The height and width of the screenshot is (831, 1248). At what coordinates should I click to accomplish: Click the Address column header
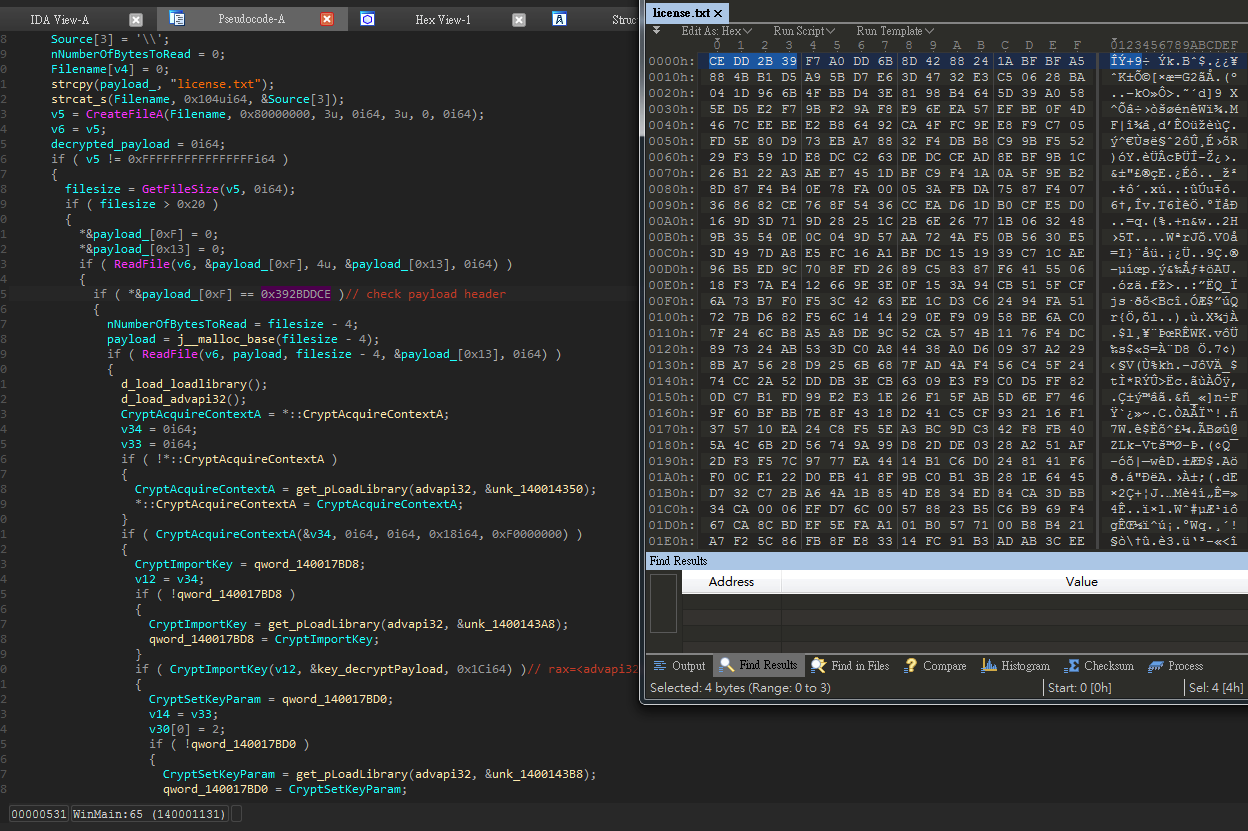[x=731, y=582]
